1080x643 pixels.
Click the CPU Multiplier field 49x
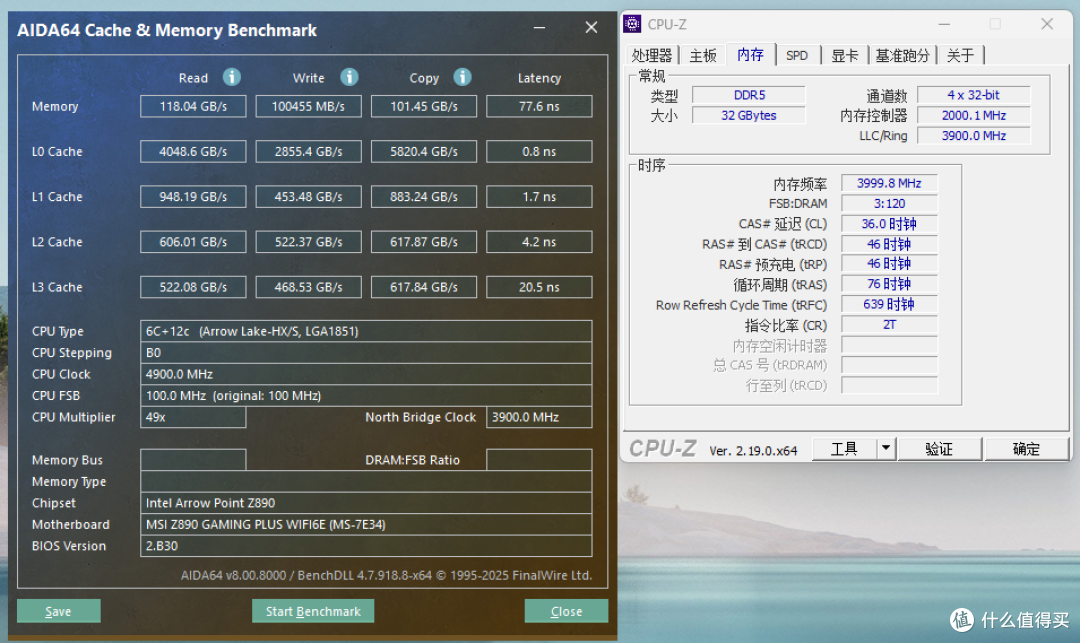pyautogui.click(x=193, y=417)
